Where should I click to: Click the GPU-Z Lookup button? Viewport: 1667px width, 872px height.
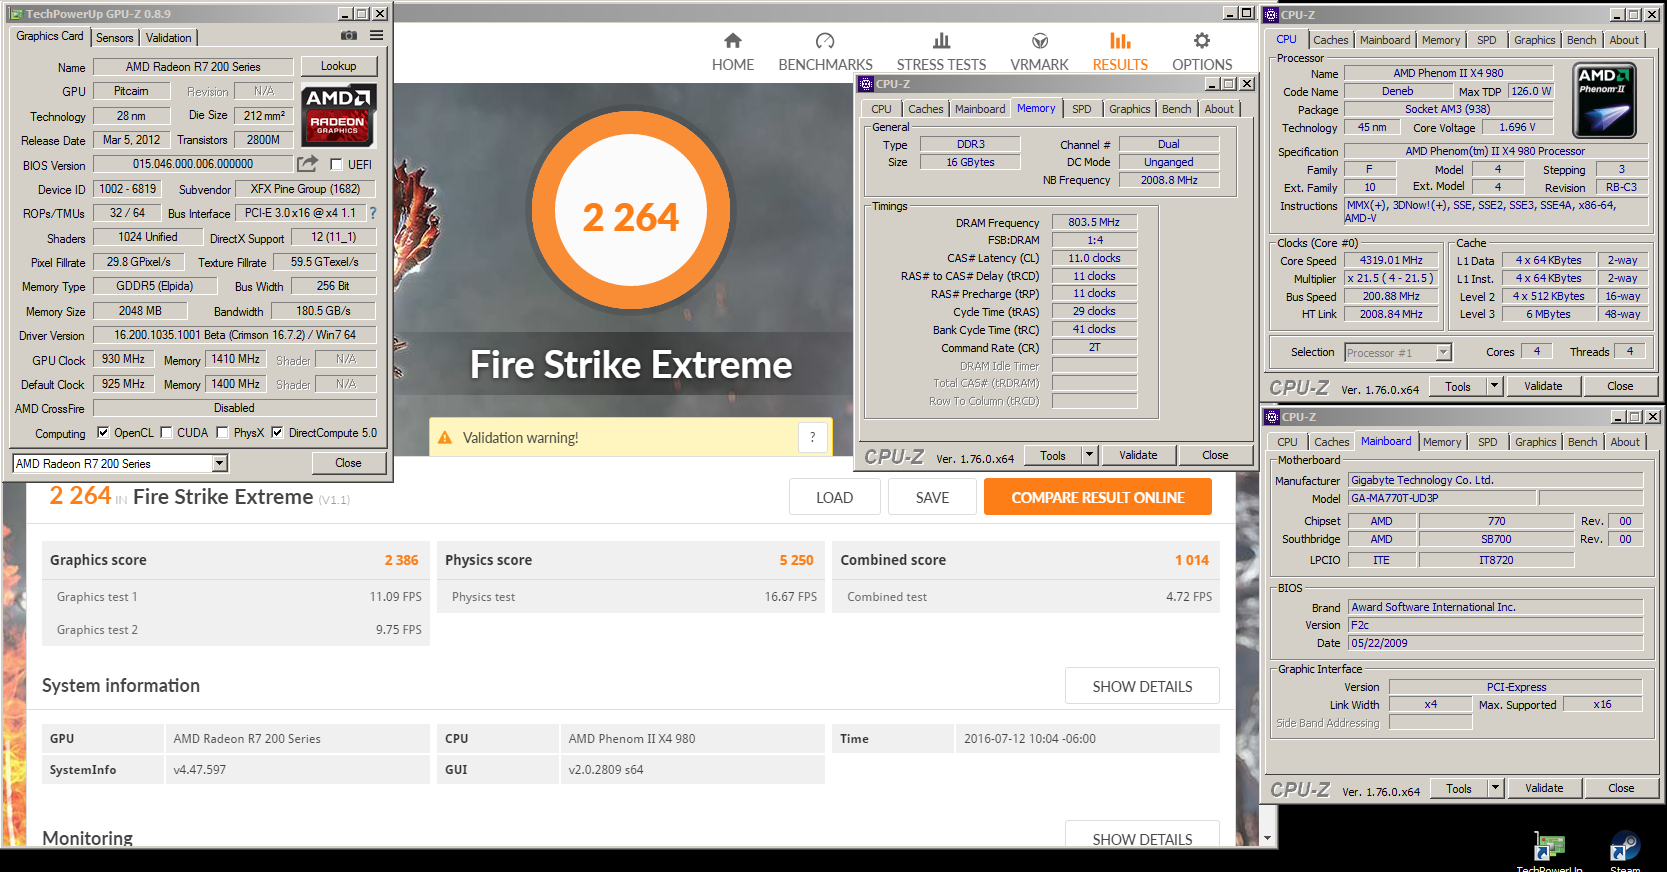pyautogui.click(x=339, y=66)
